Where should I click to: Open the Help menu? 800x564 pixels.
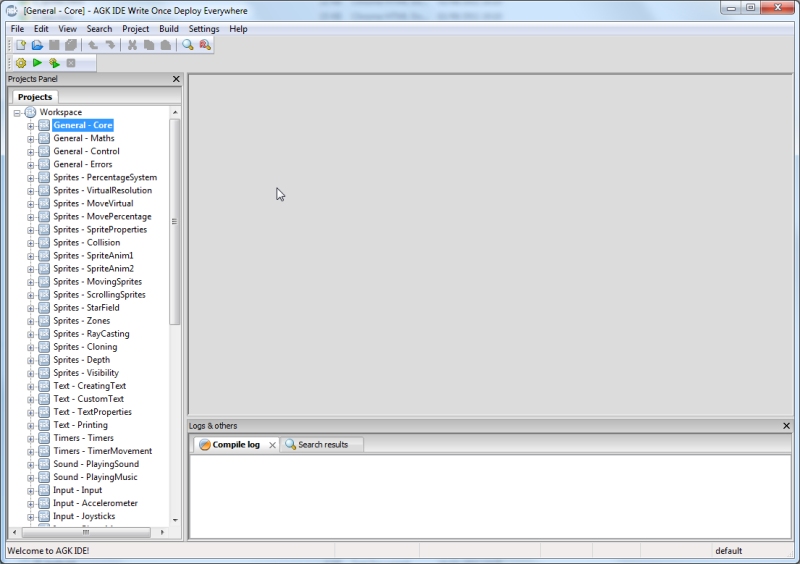[x=238, y=29]
